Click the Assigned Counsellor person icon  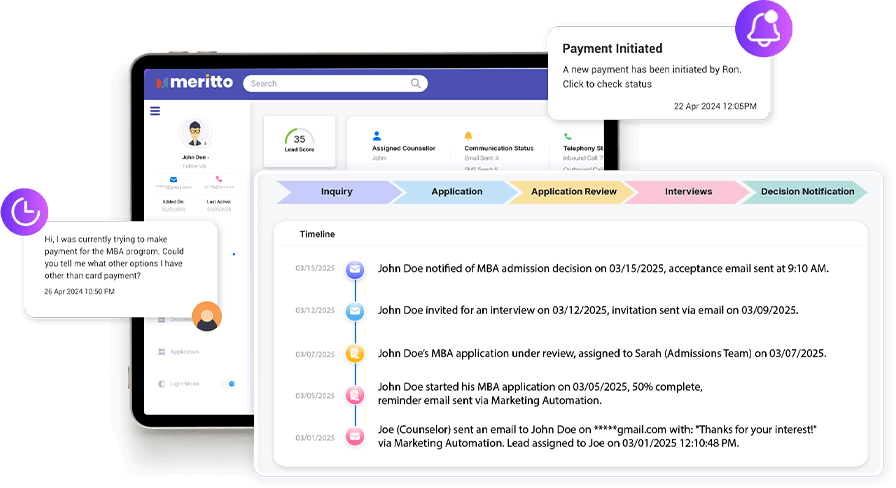click(377, 136)
